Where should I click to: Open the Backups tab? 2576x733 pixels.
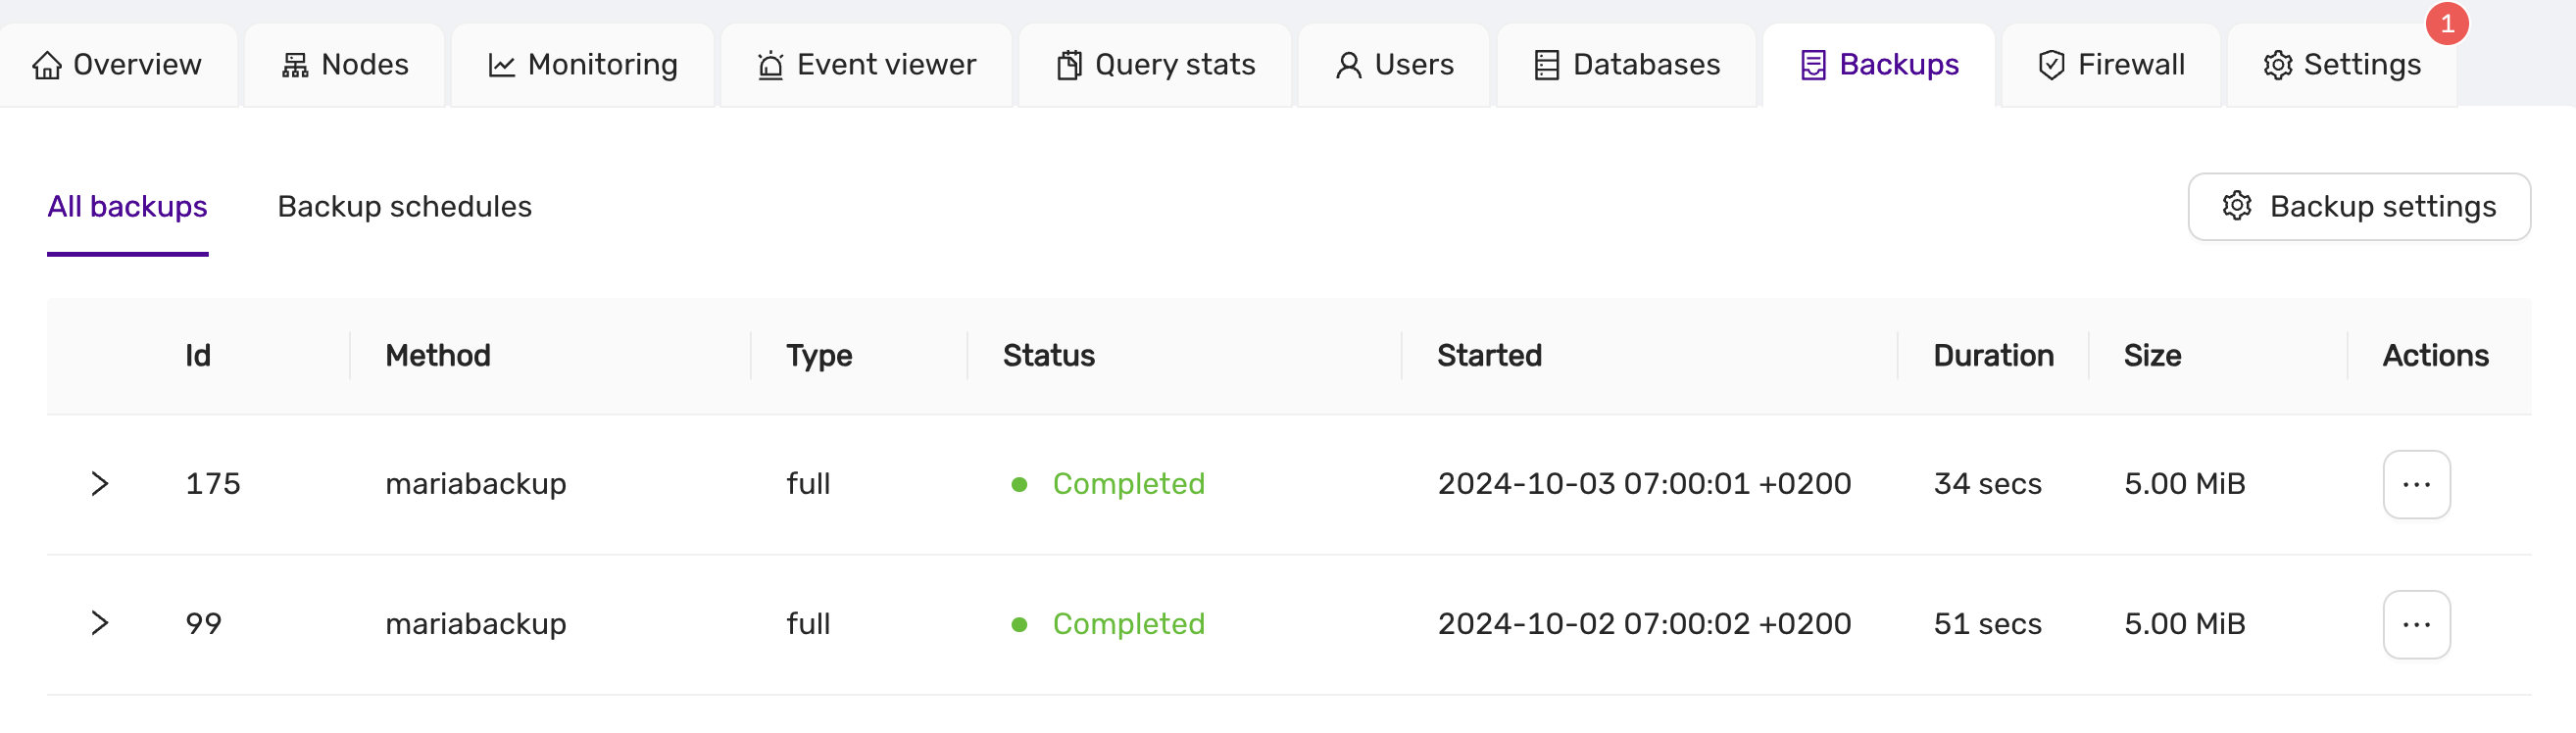click(1879, 66)
